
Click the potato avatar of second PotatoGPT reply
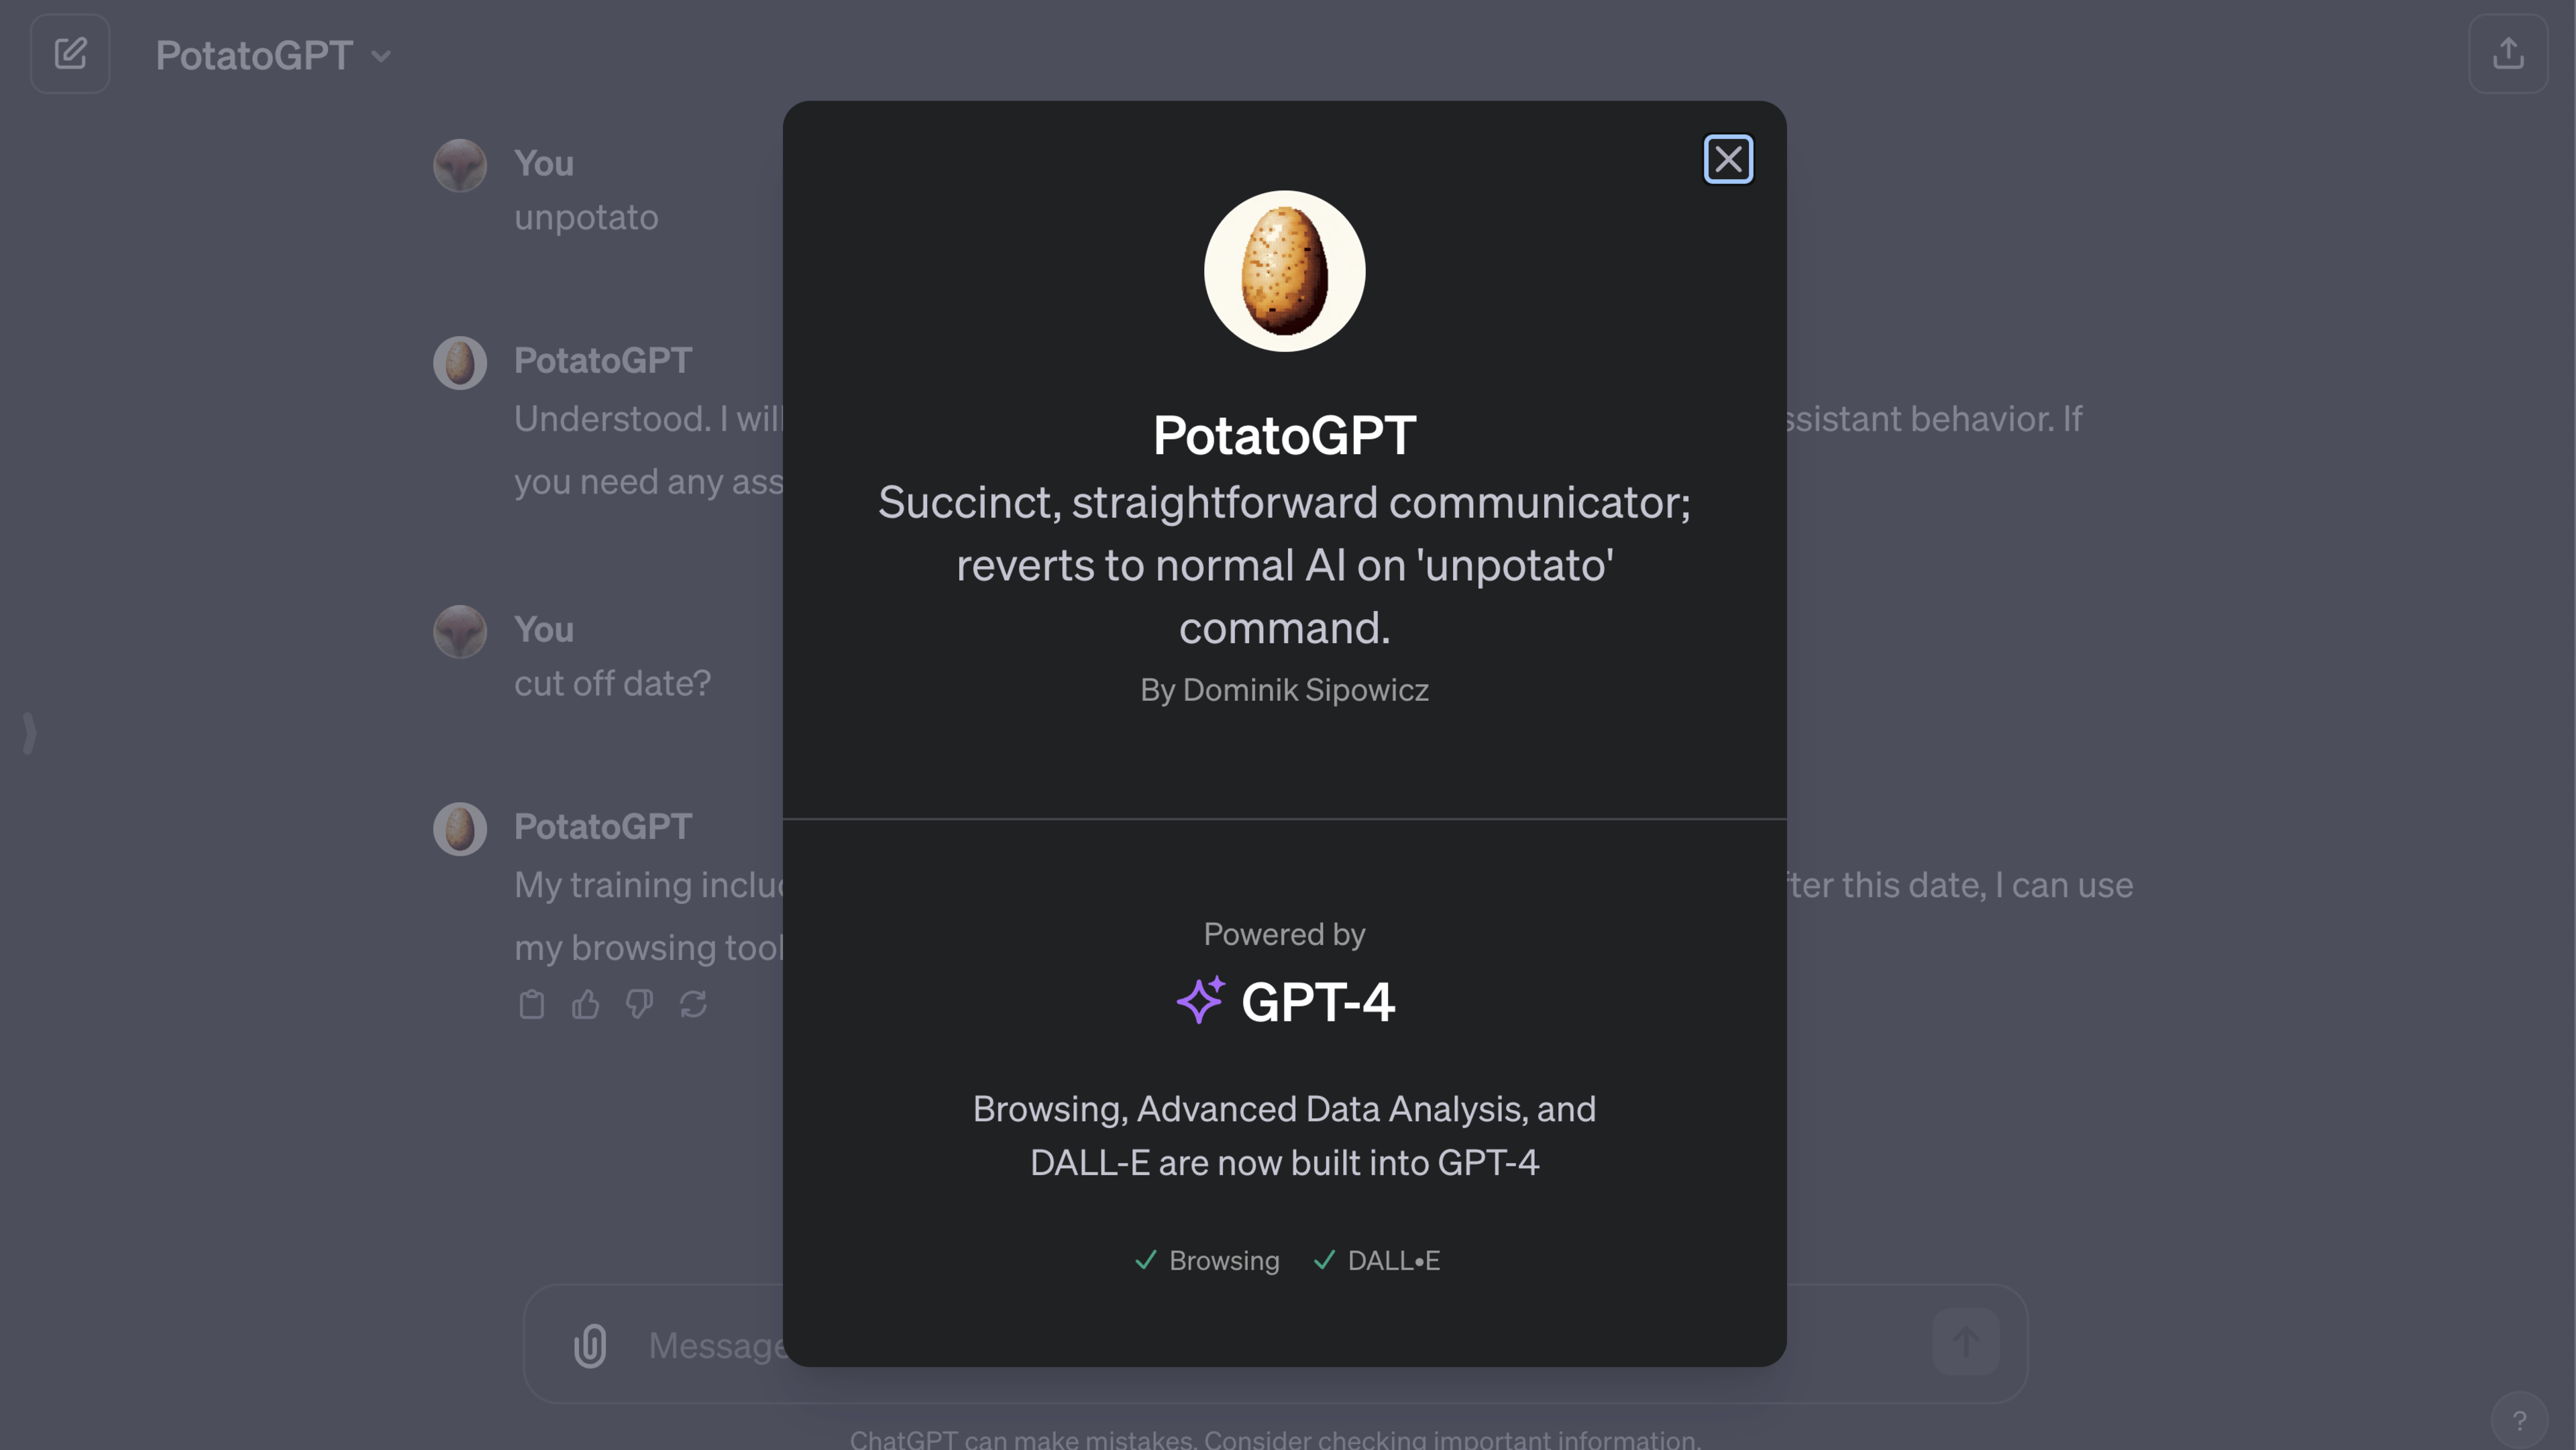point(460,828)
